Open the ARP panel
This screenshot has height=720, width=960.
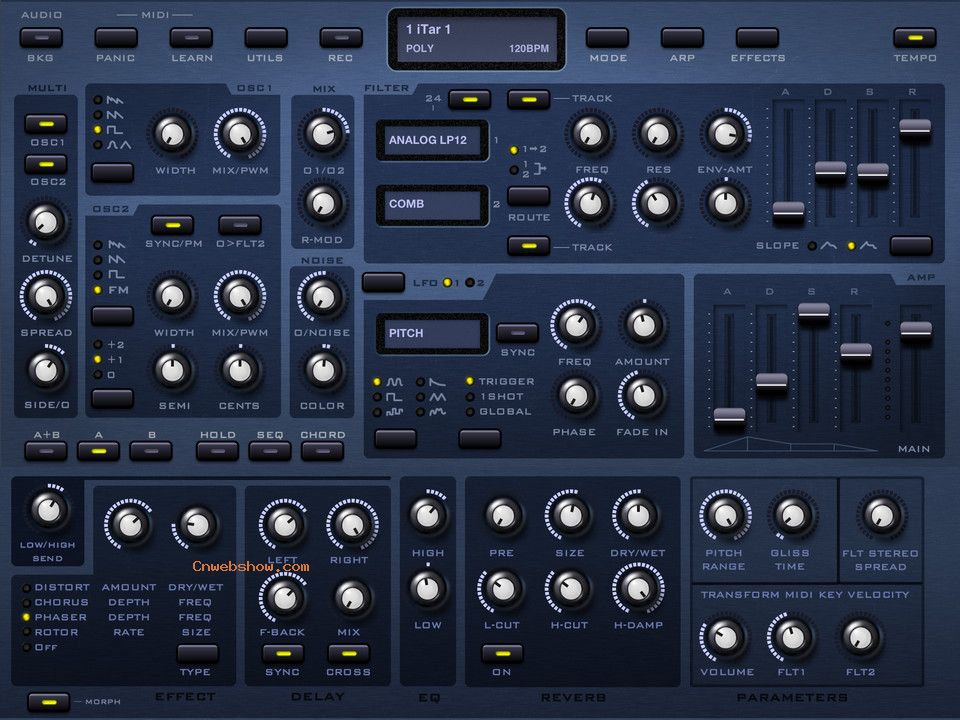point(682,38)
